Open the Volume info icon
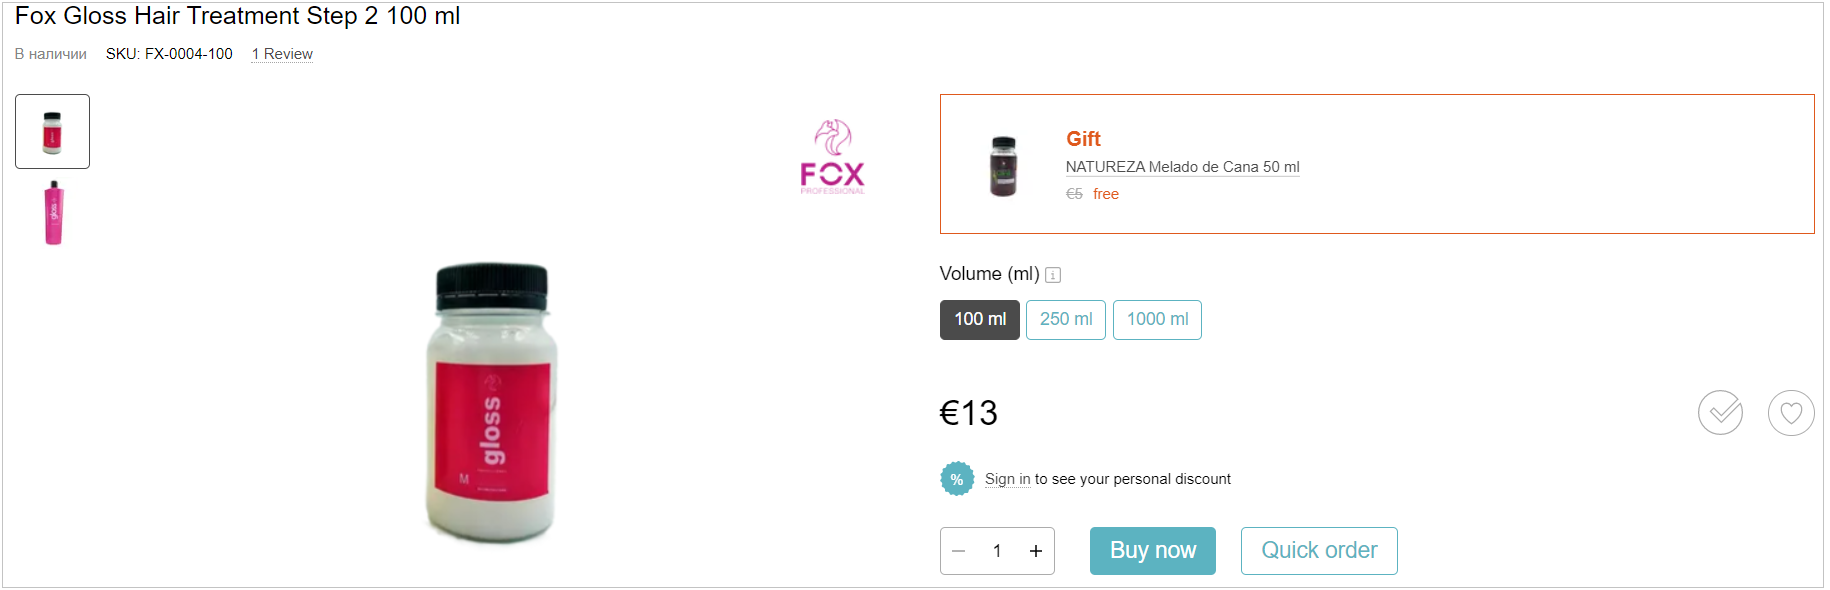 (x=1053, y=275)
